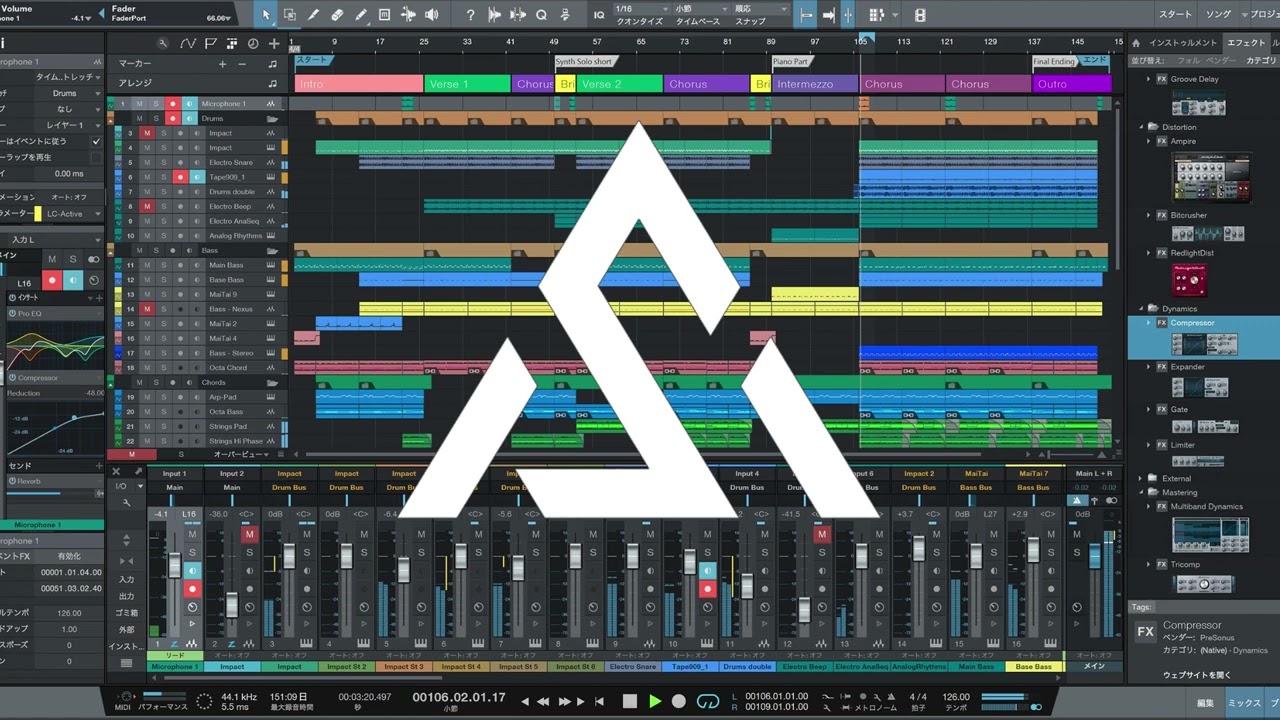Open the スタート page
Image resolution: width=1280 pixels, height=720 pixels.
point(1175,15)
